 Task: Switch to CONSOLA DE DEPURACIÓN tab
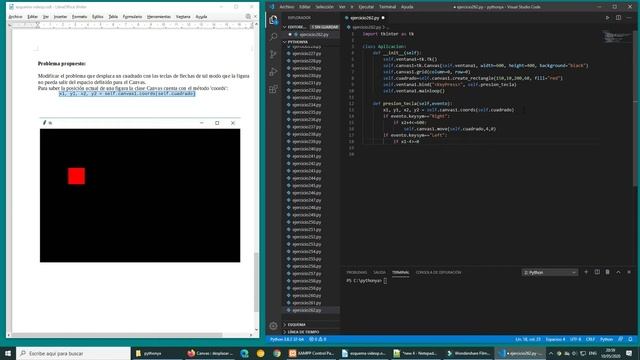[438, 272]
